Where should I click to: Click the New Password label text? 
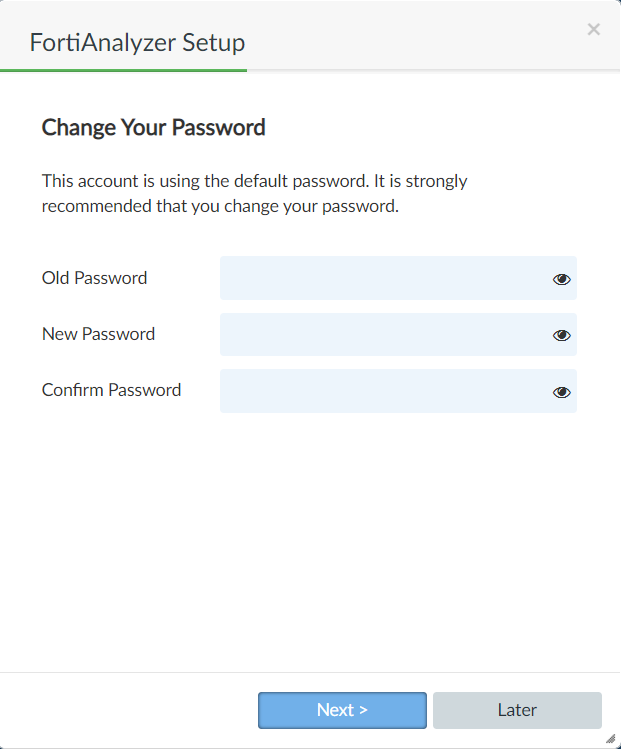pos(98,334)
